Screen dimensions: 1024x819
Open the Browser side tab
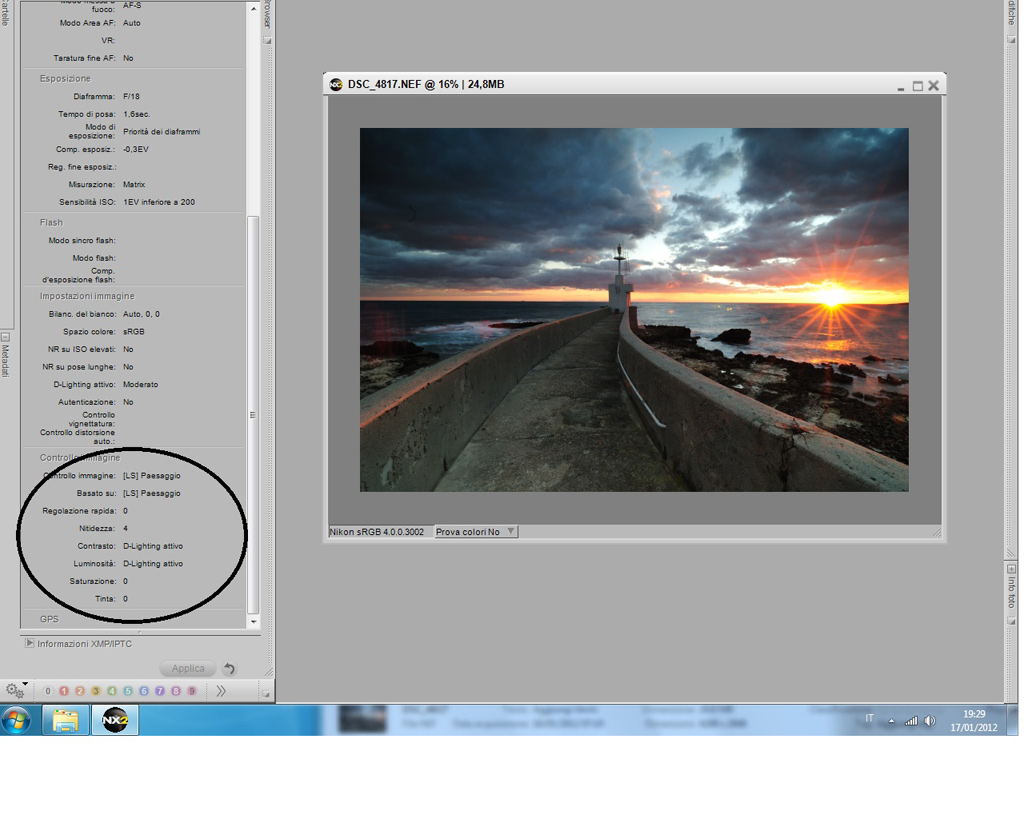267,14
